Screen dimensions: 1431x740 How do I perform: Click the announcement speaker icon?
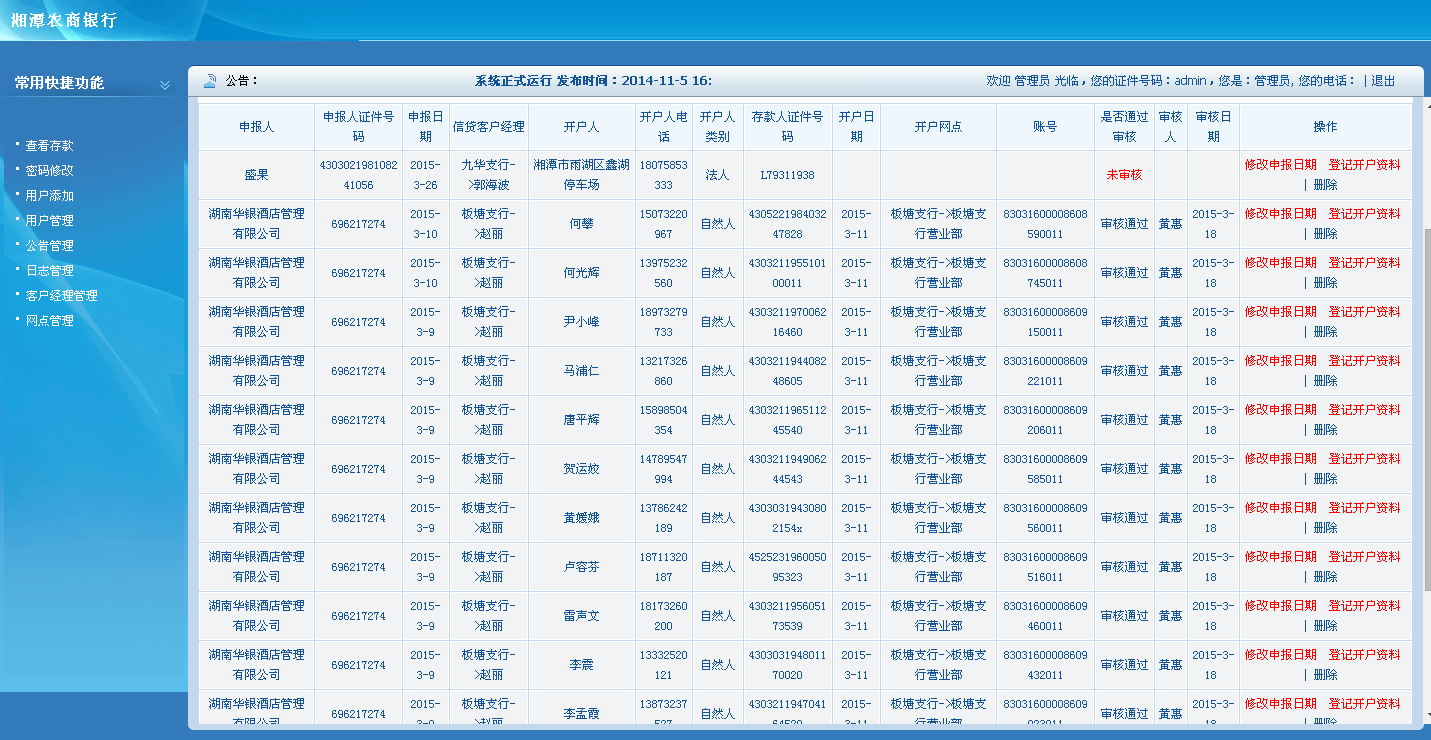point(210,81)
